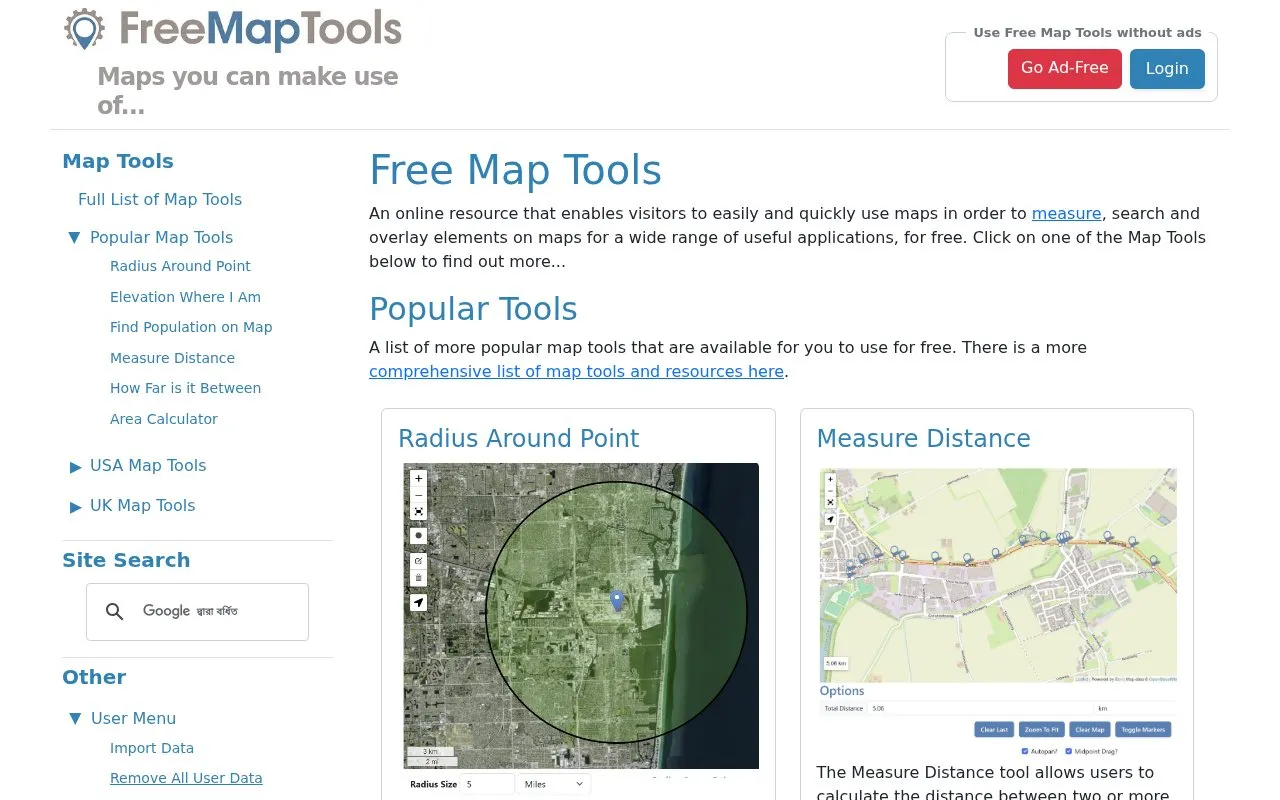Open Find Population on Map
Screen dimensions: 1280x800
pos(191,327)
